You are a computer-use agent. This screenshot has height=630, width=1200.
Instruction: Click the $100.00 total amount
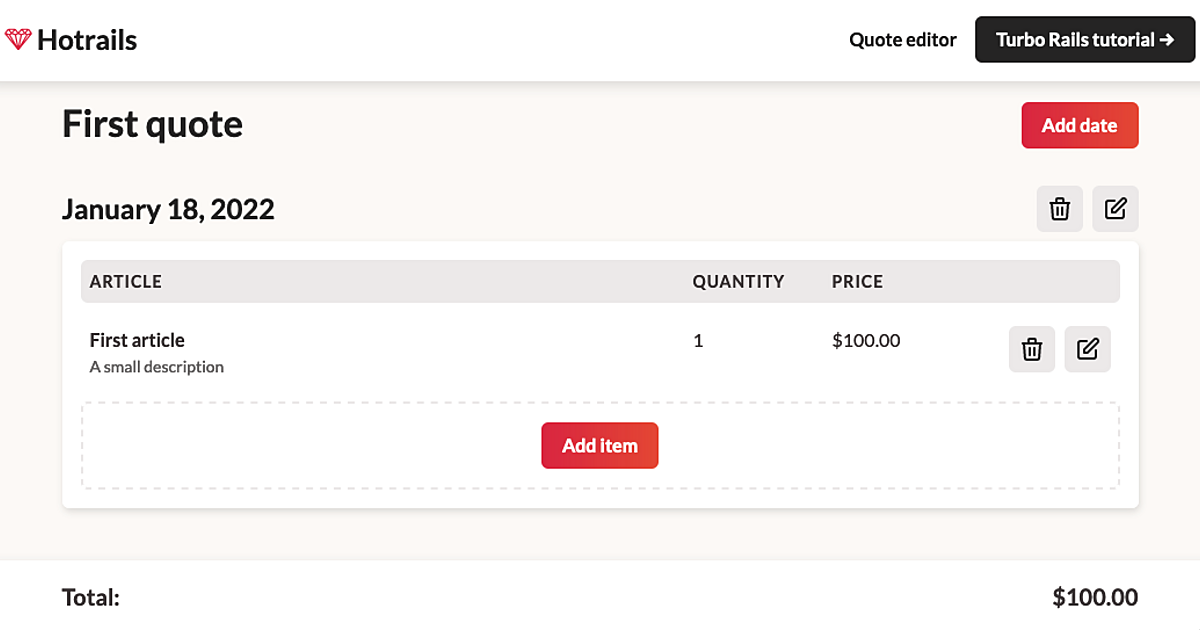[x=1095, y=597]
